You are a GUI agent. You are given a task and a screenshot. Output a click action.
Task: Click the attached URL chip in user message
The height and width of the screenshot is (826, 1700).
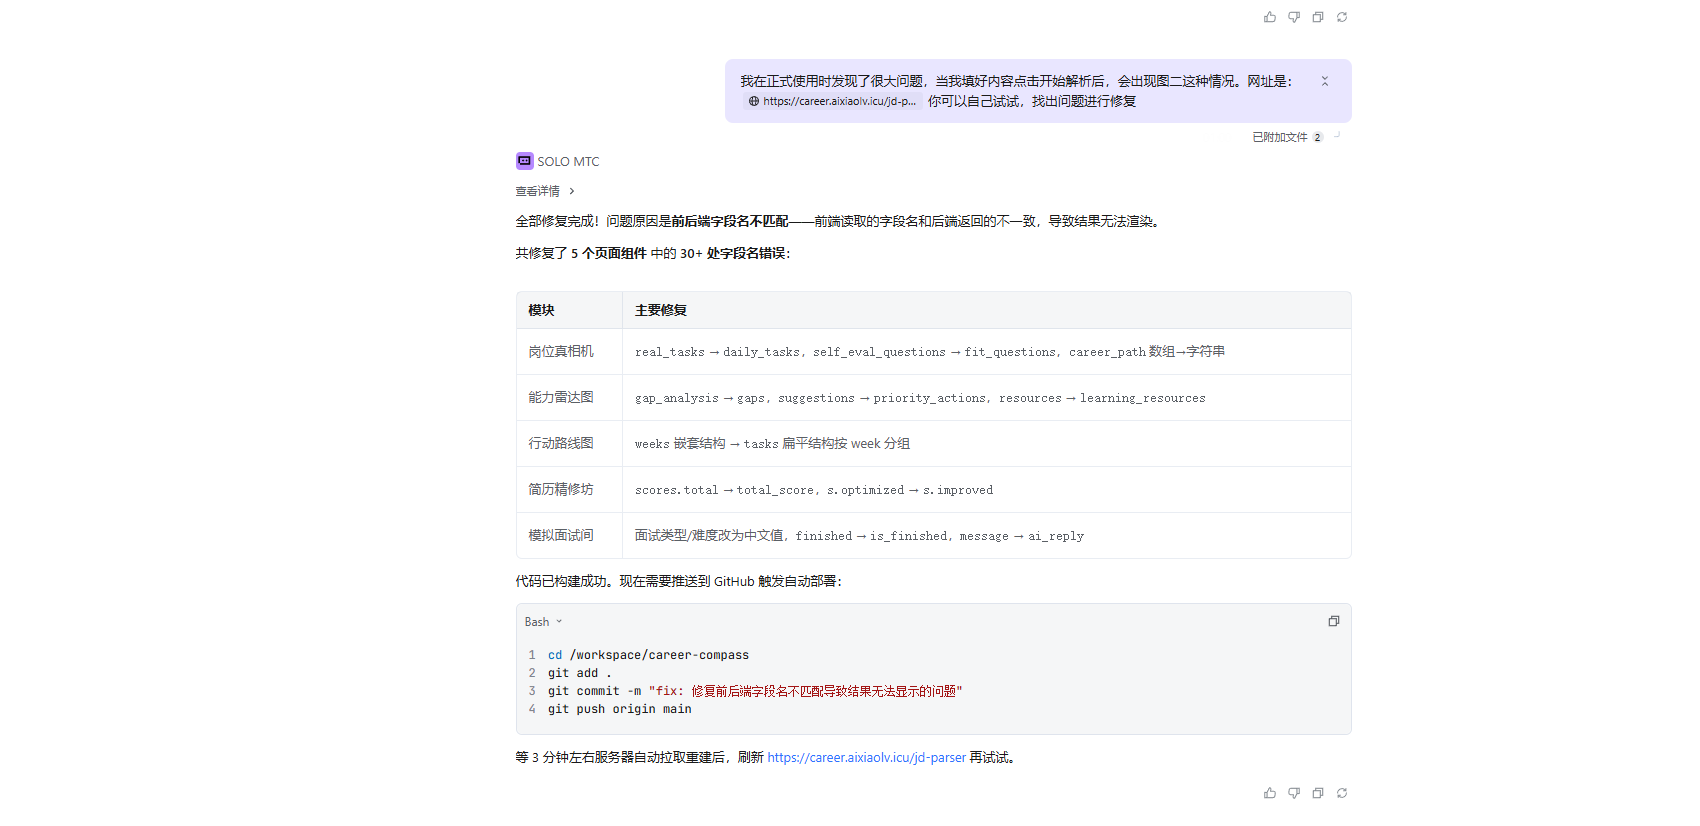click(832, 101)
